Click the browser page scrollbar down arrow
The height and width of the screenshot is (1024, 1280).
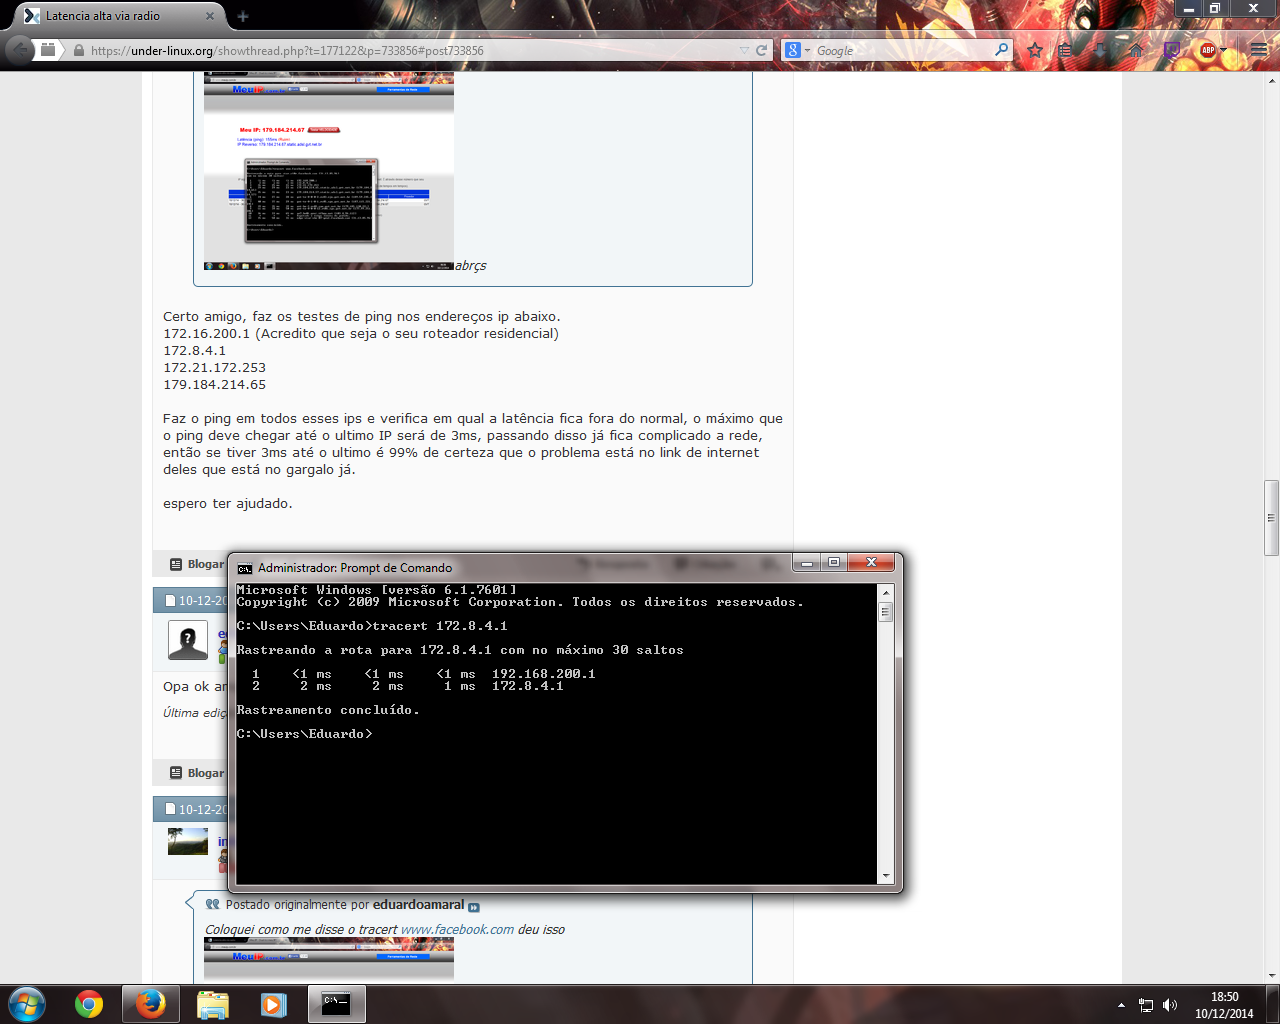[x=1272, y=975]
